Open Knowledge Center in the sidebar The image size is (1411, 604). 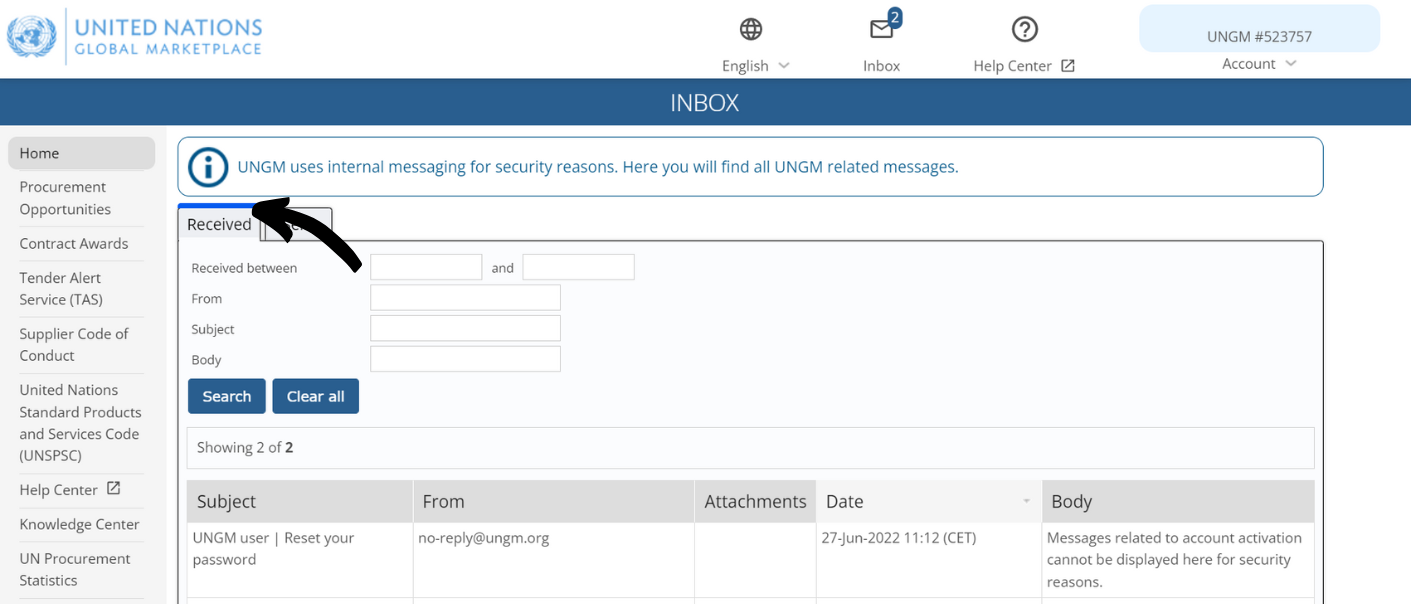click(x=79, y=524)
